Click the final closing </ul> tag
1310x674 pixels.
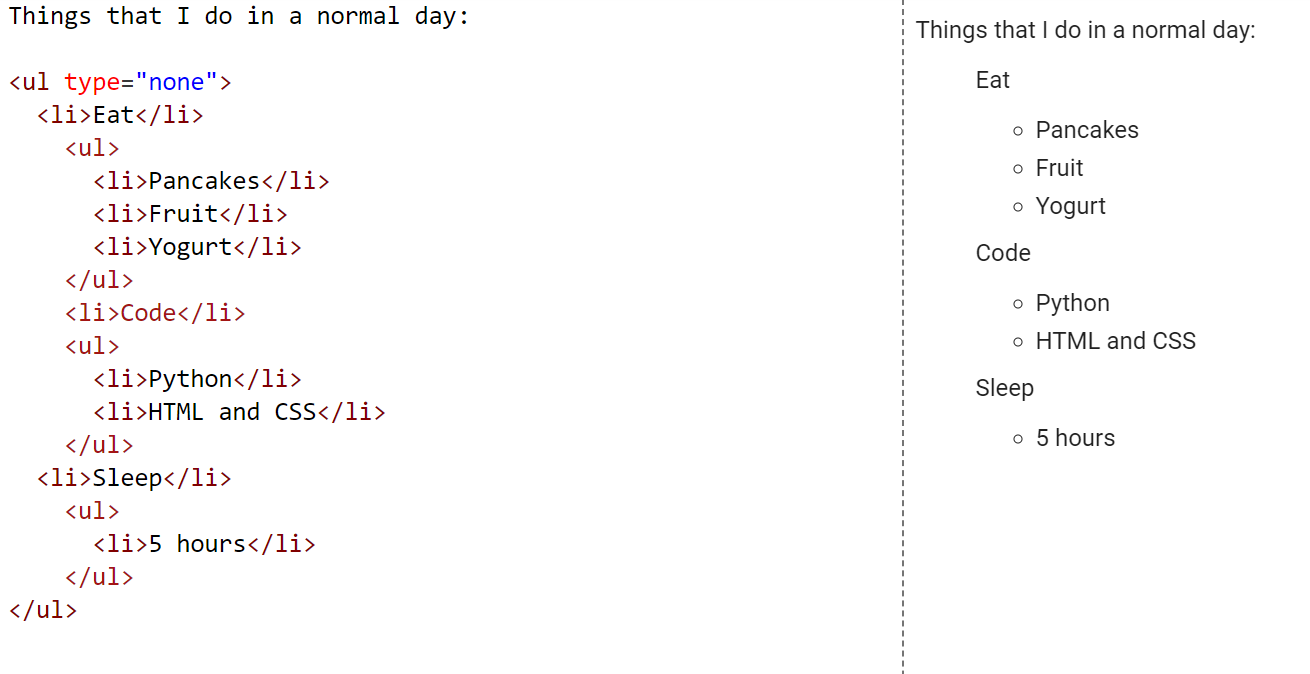coord(43,611)
